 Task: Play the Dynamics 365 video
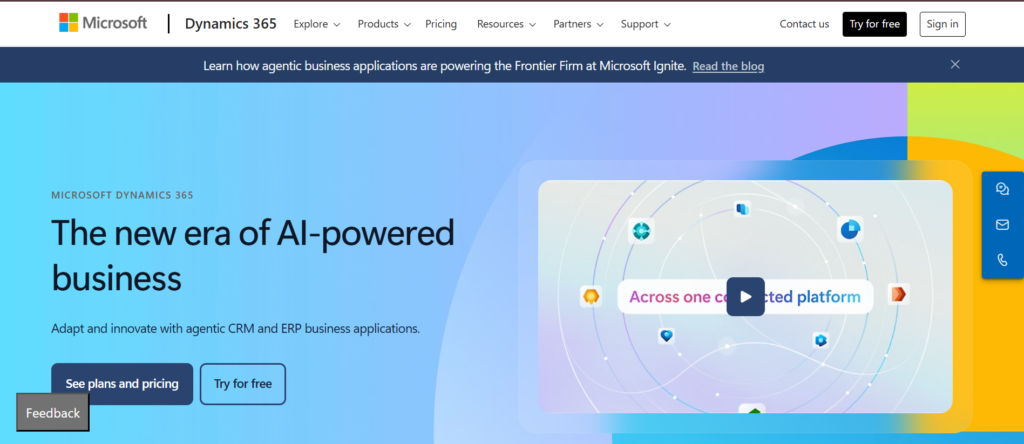[x=745, y=296]
